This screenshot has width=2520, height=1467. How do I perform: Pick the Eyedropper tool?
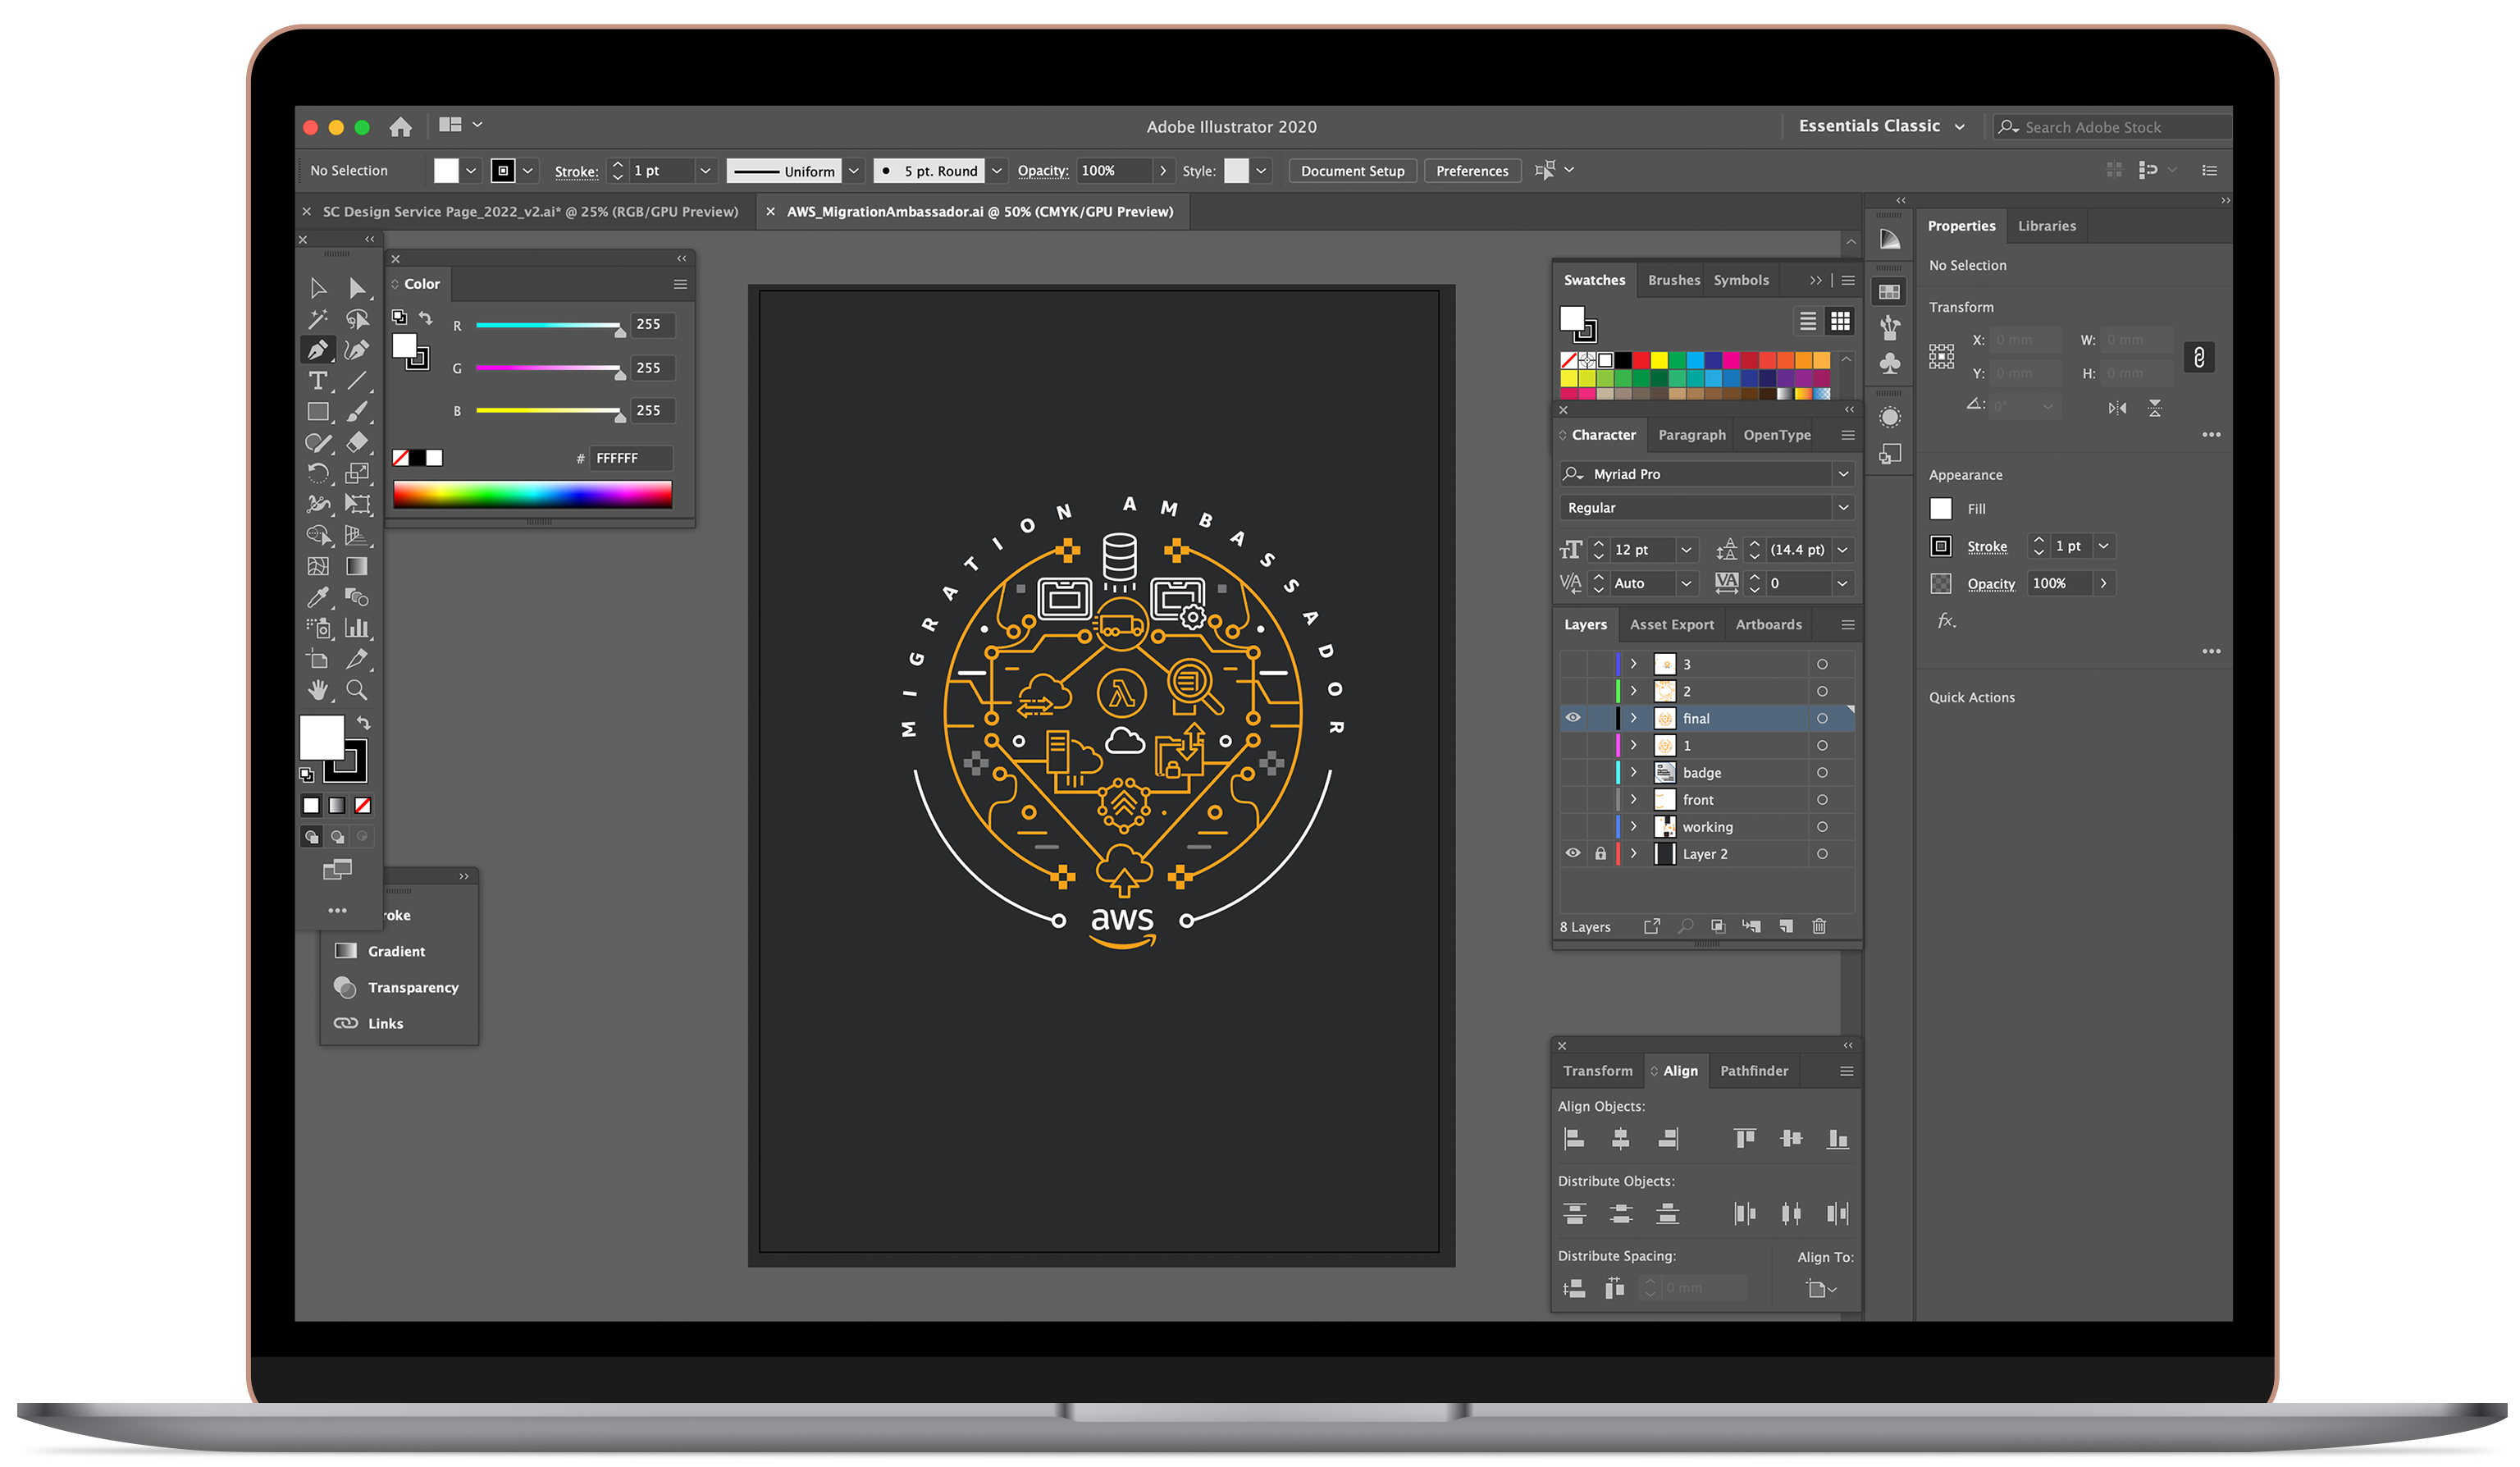[x=318, y=598]
